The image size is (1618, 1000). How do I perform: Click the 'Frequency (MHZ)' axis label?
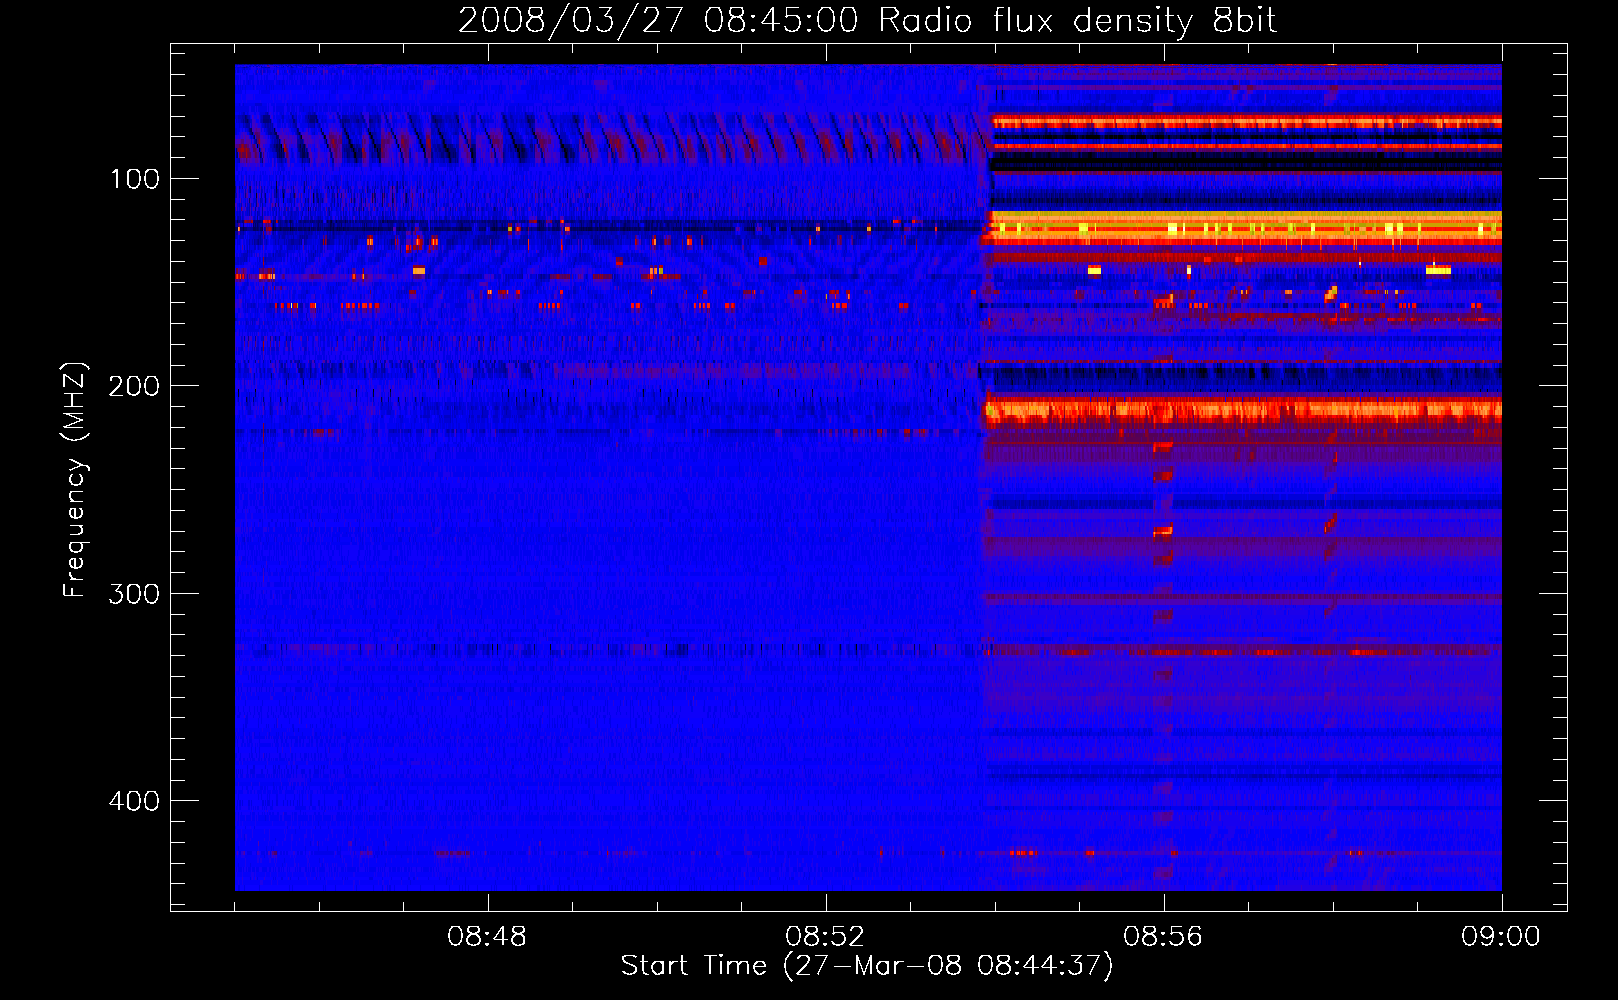point(74,480)
